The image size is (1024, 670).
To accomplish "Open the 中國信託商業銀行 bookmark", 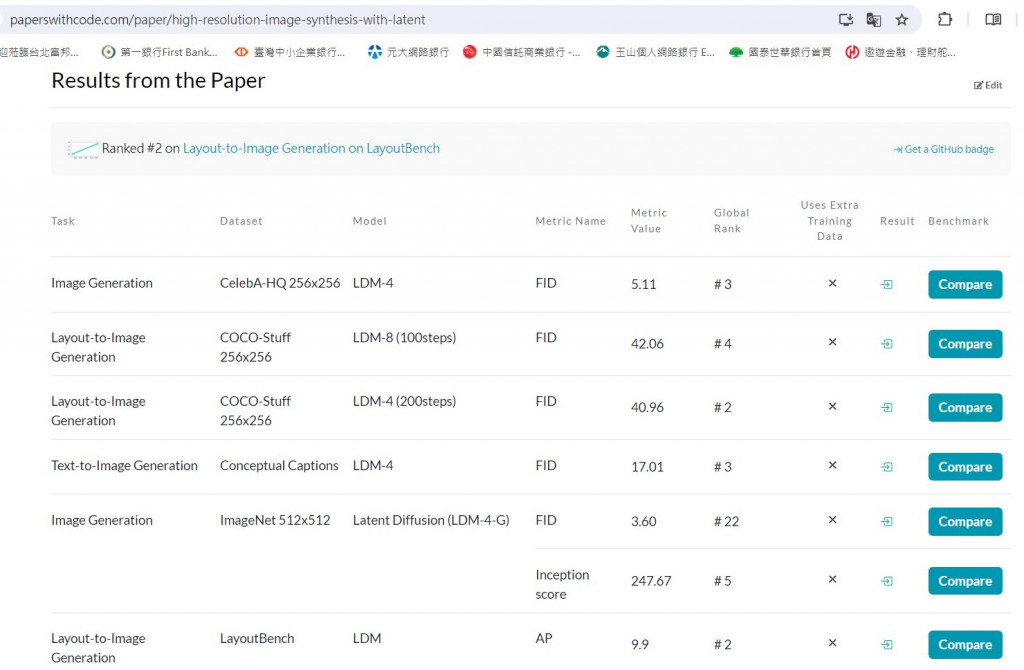I will [x=521, y=52].
